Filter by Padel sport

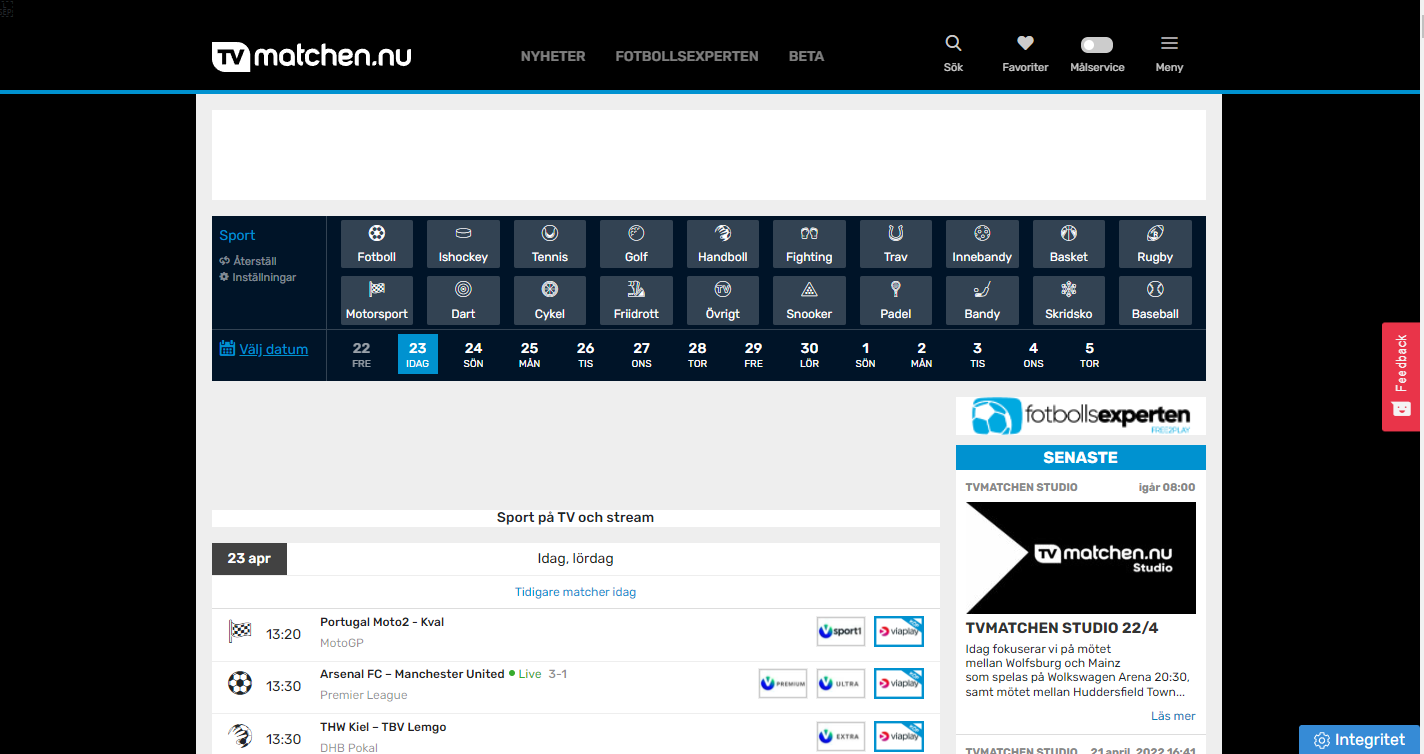(x=896, y=301)
